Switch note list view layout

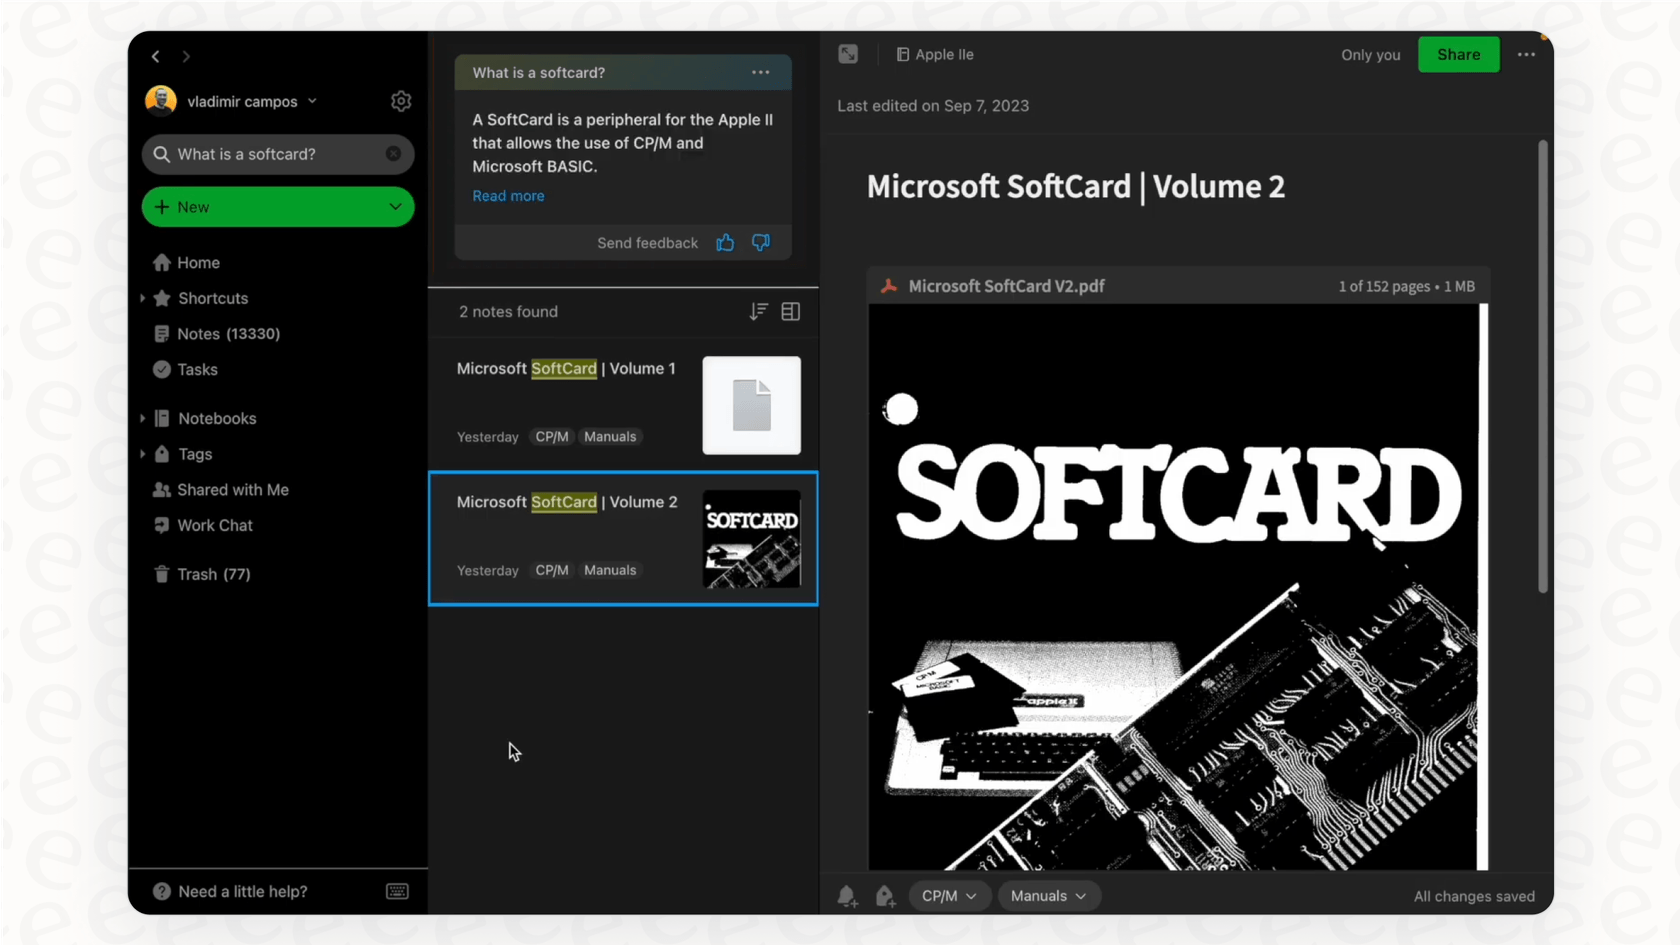(x=790, y=311)
